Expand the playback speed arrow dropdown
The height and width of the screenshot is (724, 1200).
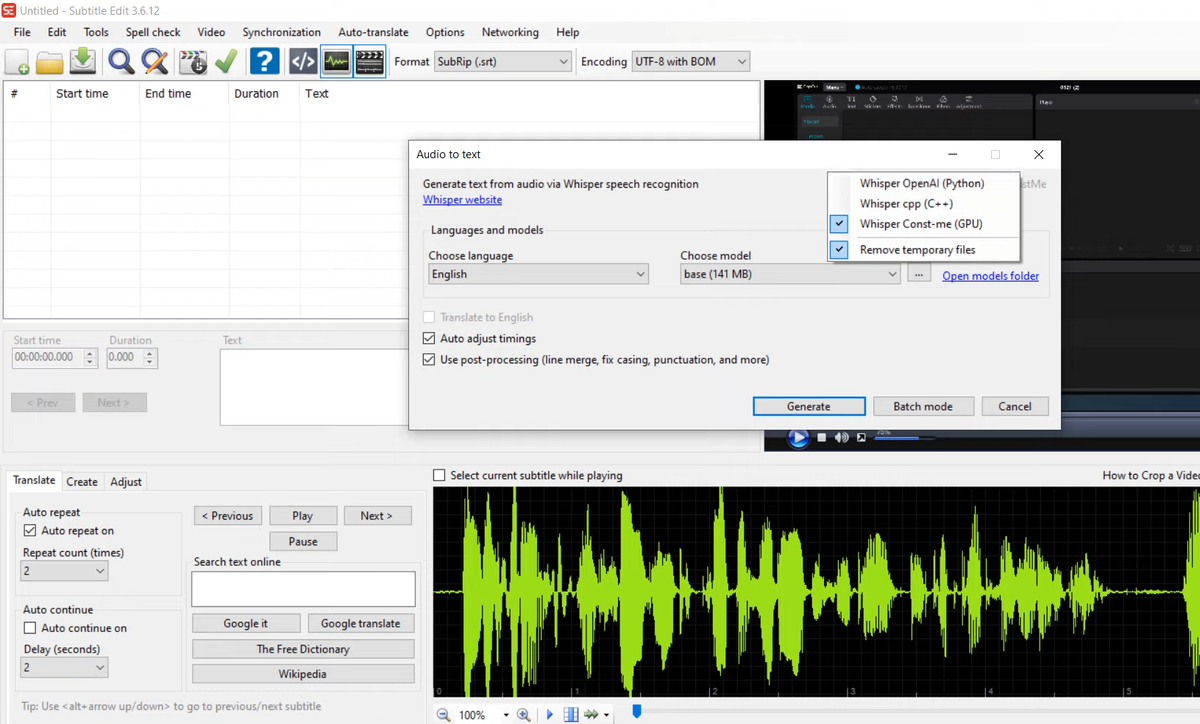tap(606, 715)
